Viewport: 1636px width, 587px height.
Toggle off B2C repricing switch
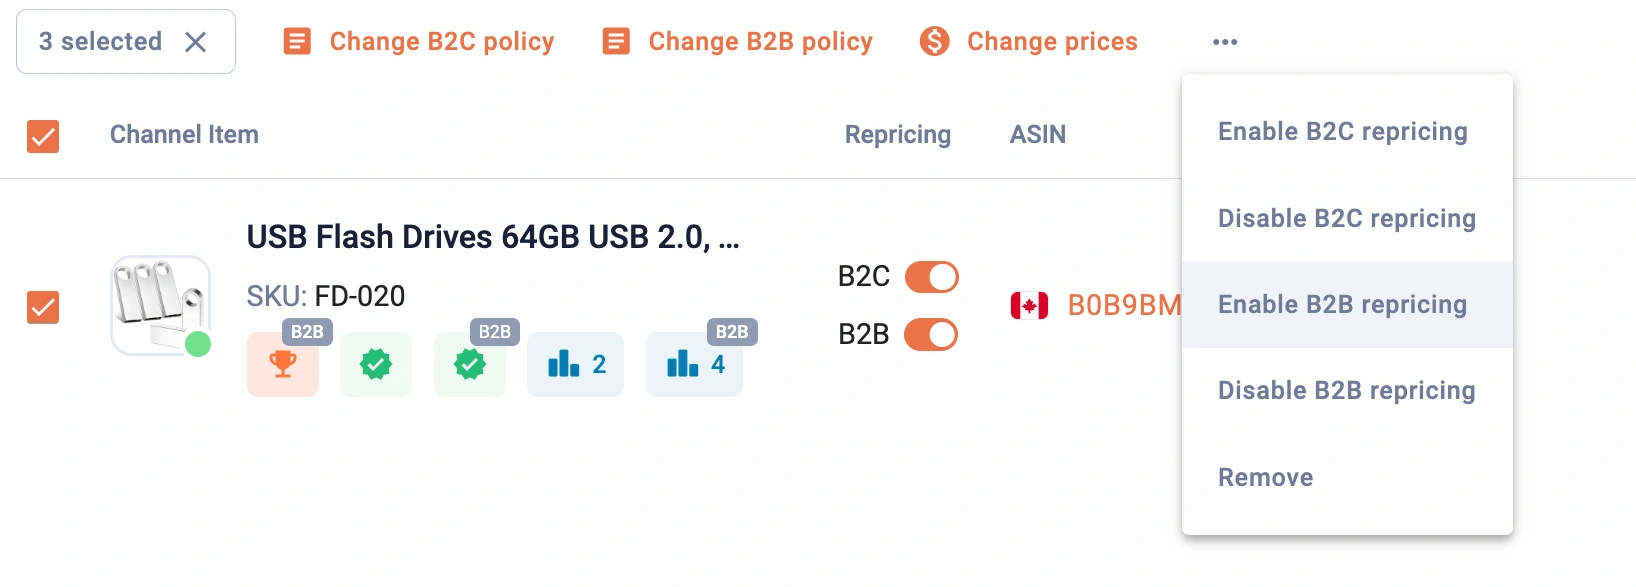(x=931, y=277)
